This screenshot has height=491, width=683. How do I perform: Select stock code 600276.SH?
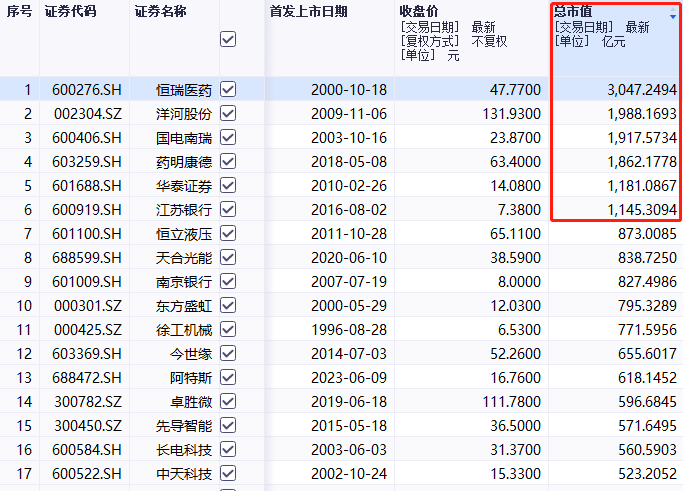(x=87, y=90)
